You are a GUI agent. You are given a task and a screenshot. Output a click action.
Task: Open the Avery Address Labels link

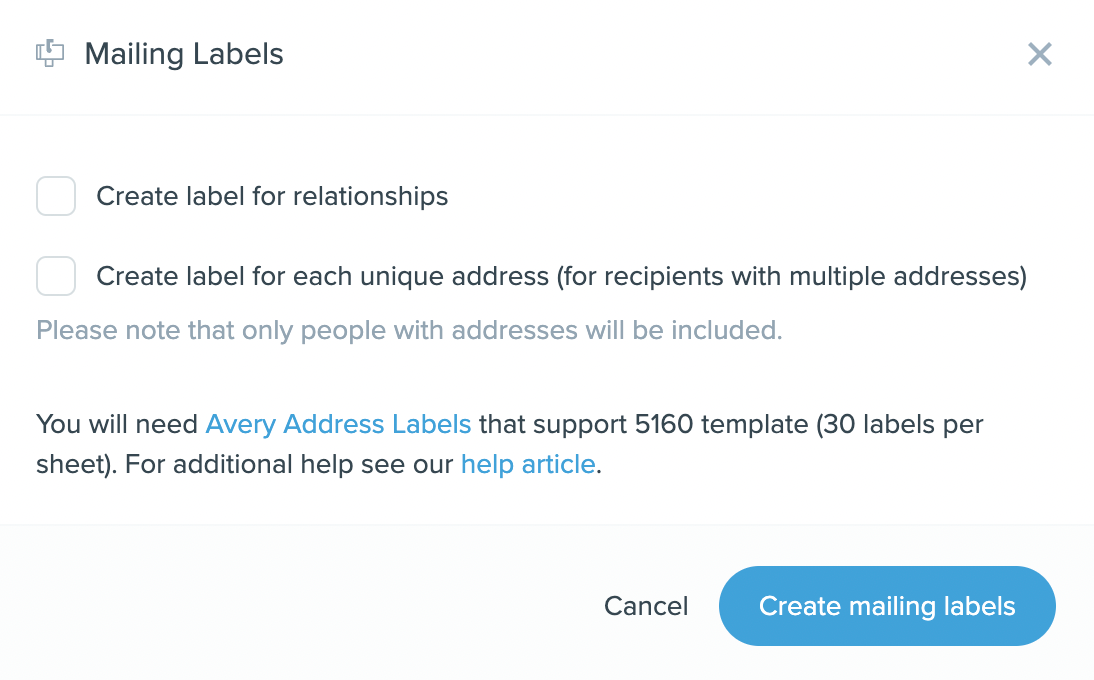point(338,424)
